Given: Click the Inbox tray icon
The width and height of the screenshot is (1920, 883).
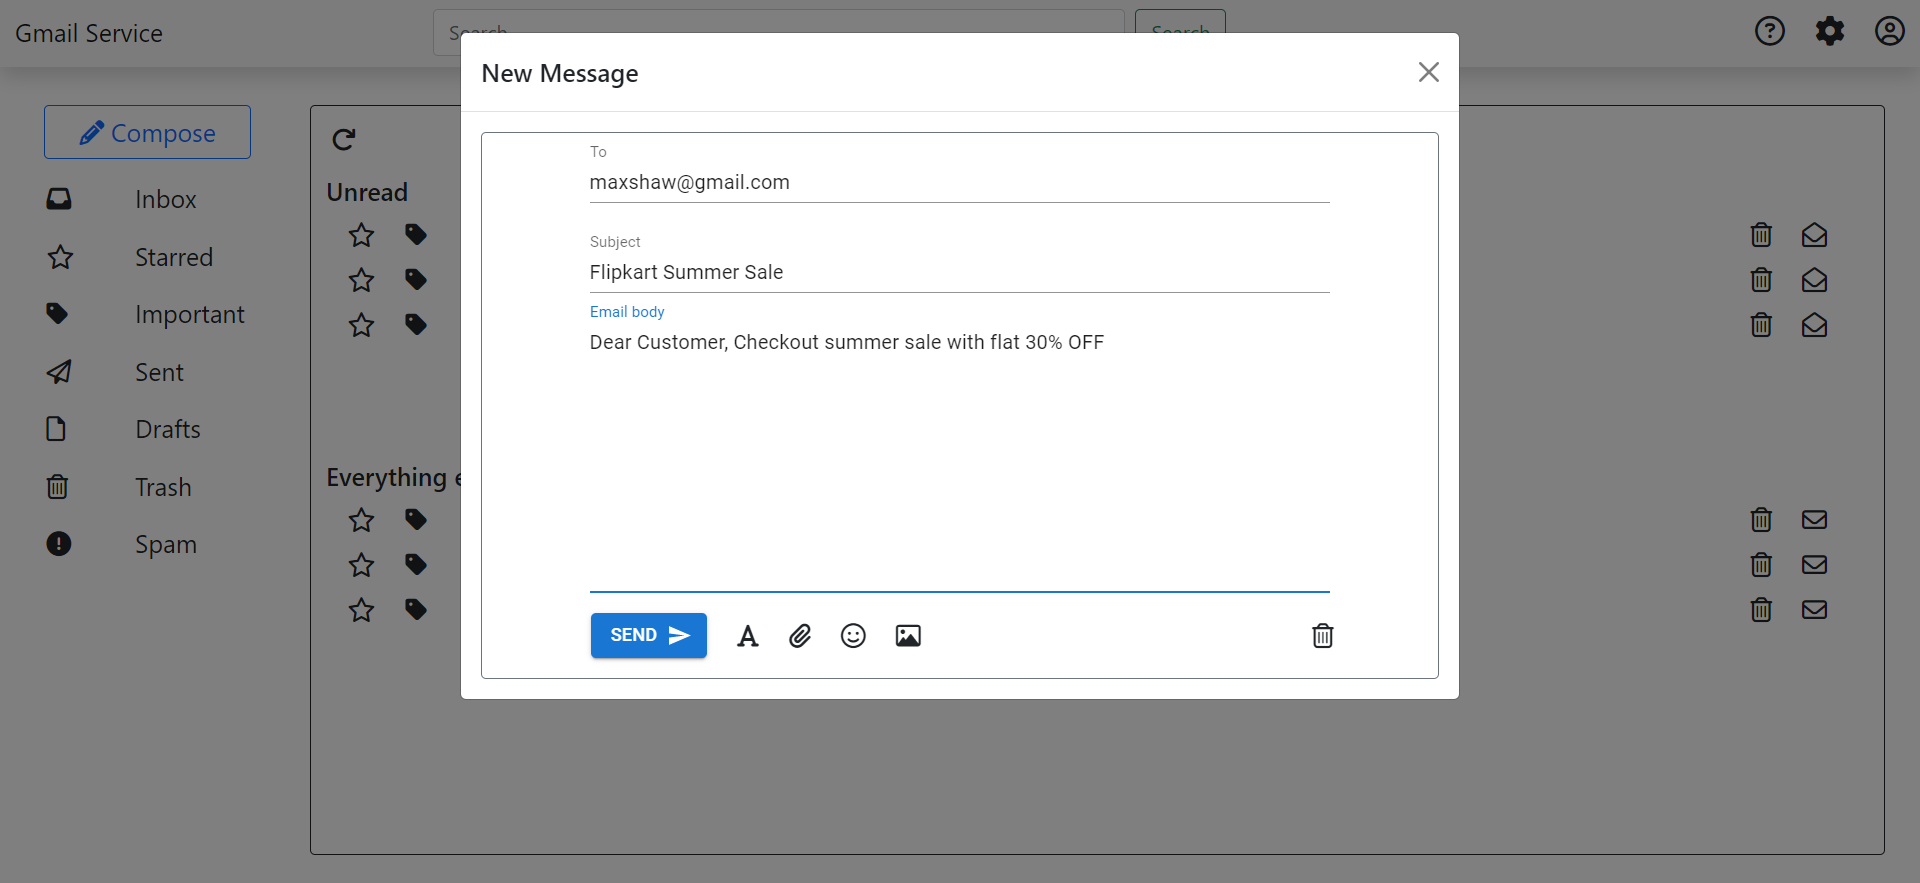Looking at the screenshot, I should coord(59,199).
